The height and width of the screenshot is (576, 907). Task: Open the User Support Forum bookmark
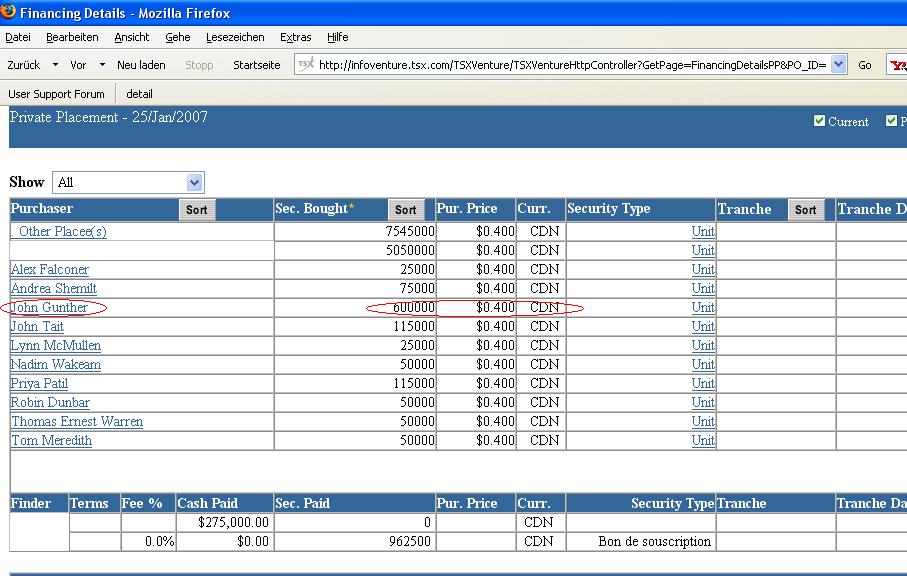[56, 94]
